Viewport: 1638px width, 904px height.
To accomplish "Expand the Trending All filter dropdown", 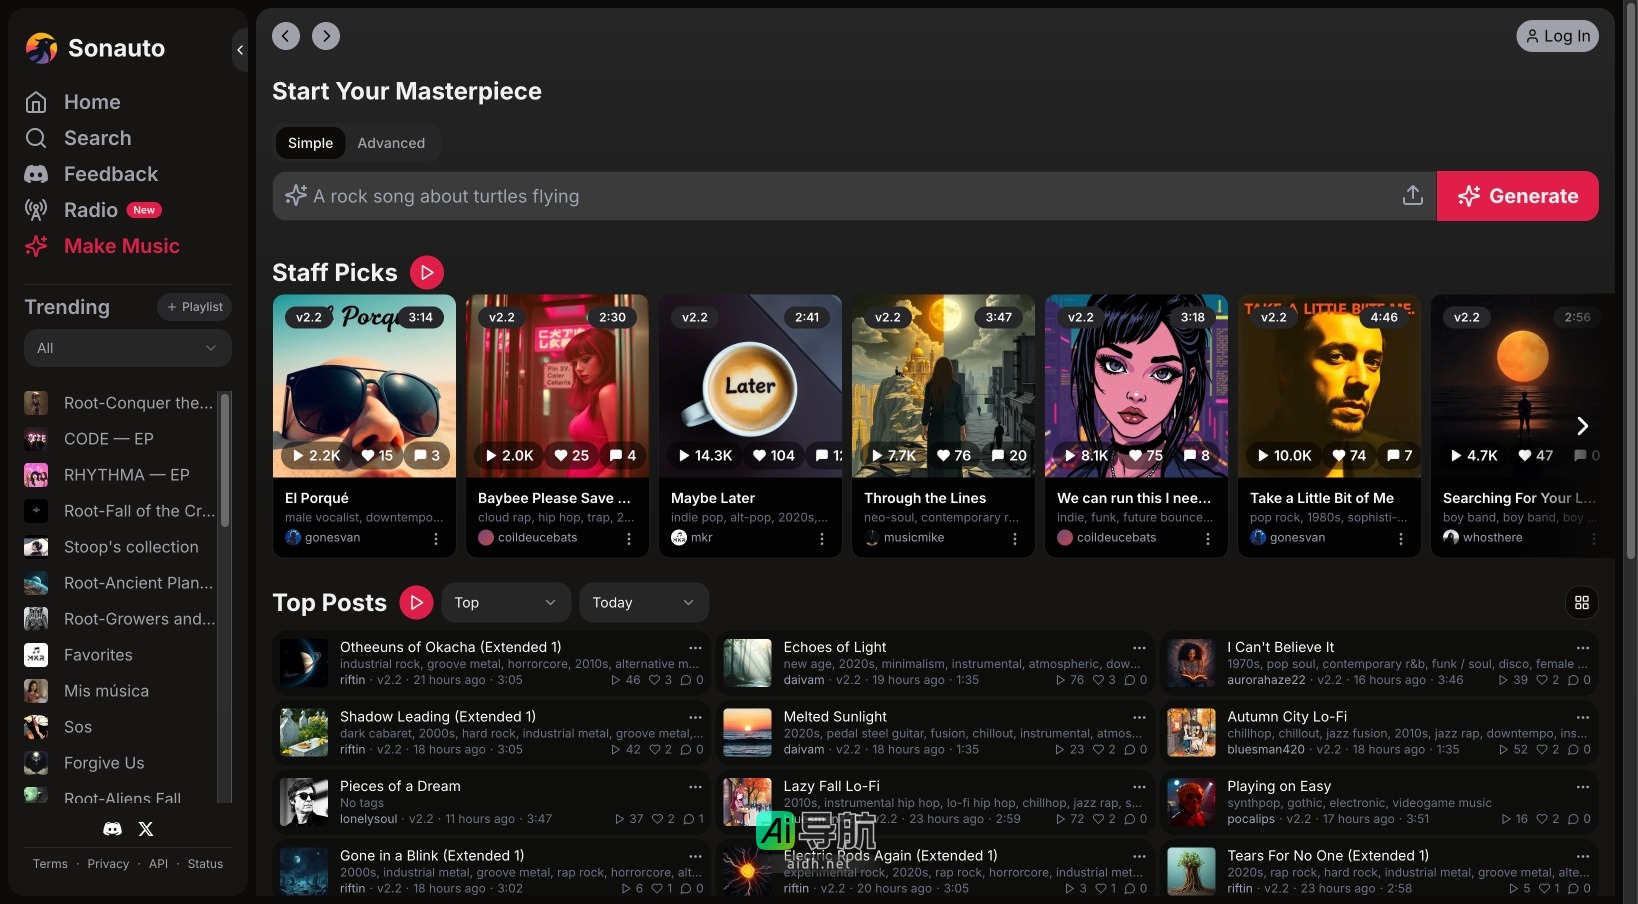I will pyautogui.click(x=127, y=348).
